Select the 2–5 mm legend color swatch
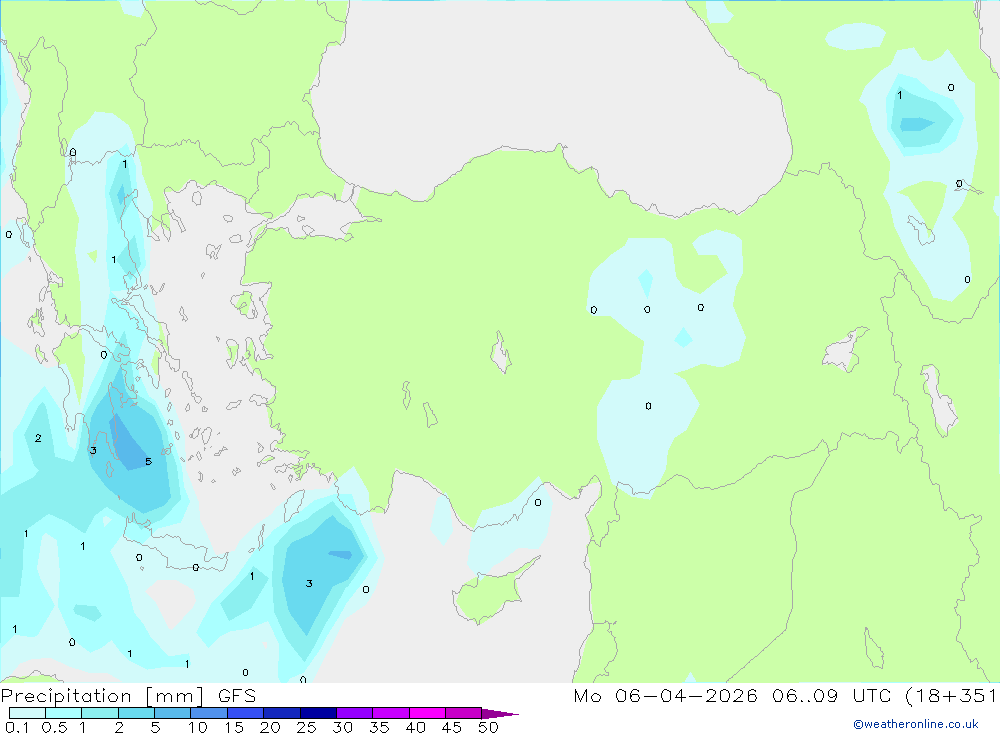 [136, 713]
